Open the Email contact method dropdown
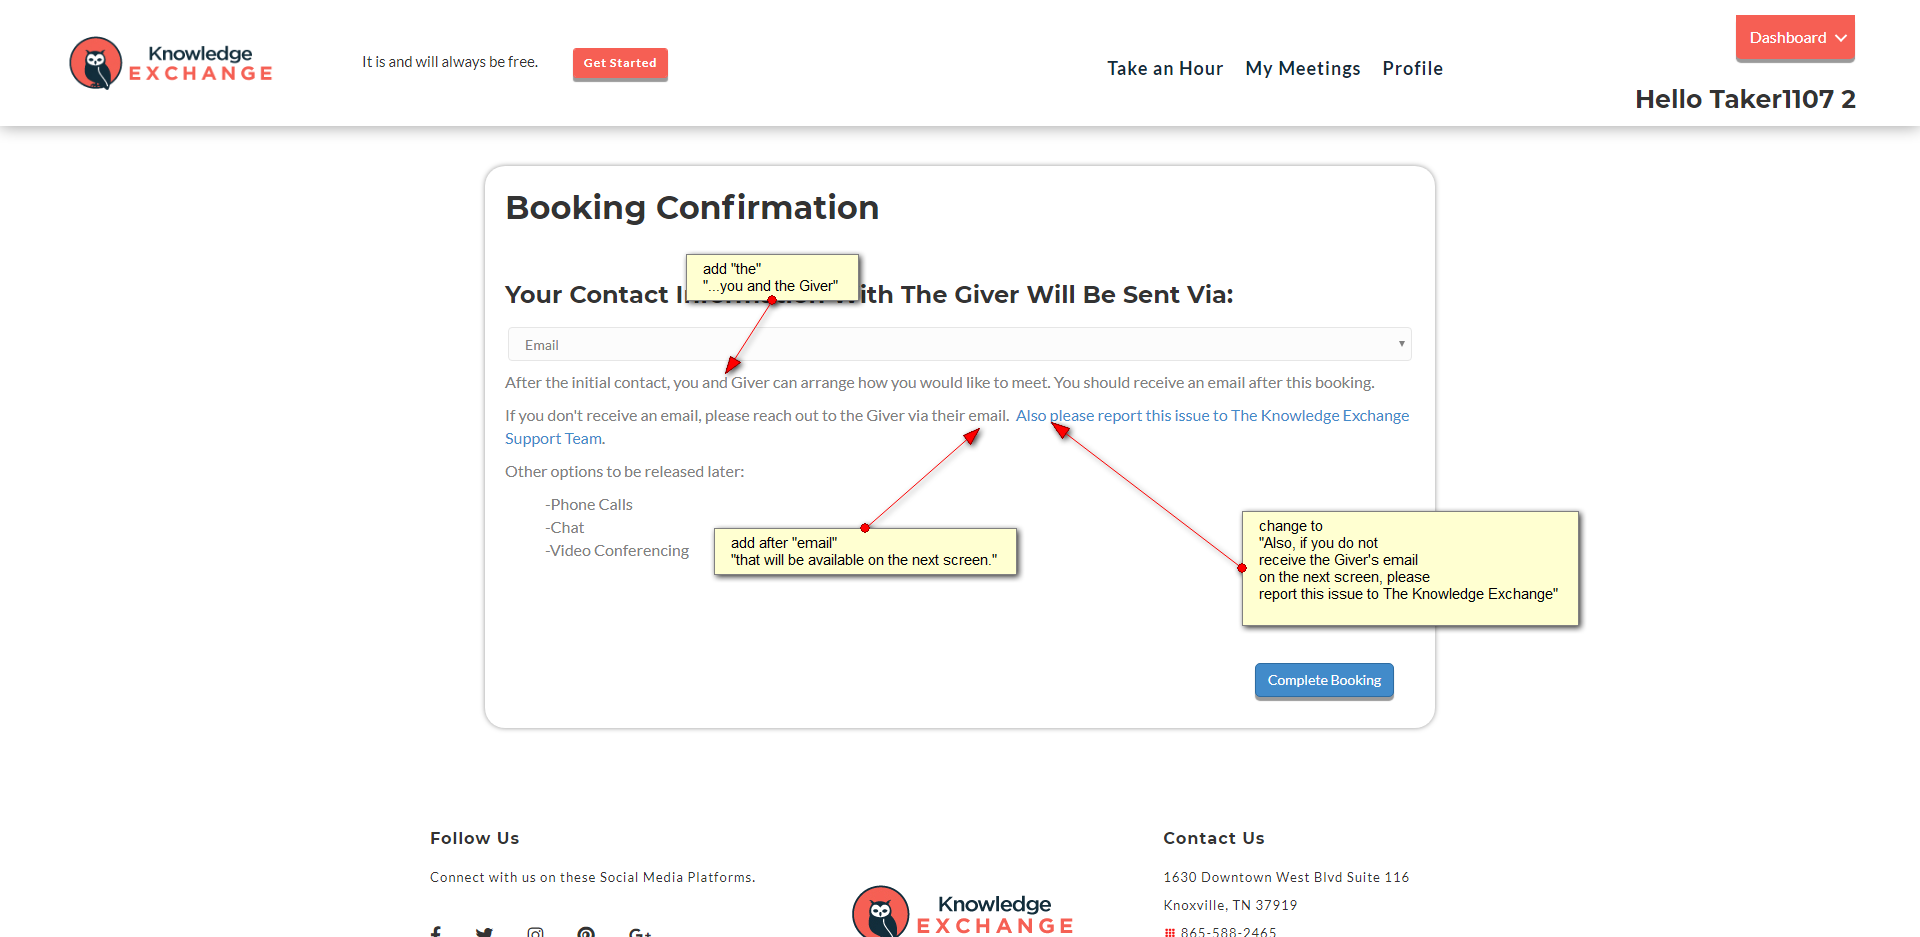This screenshot has width=1920, height=937. [959, 345]
